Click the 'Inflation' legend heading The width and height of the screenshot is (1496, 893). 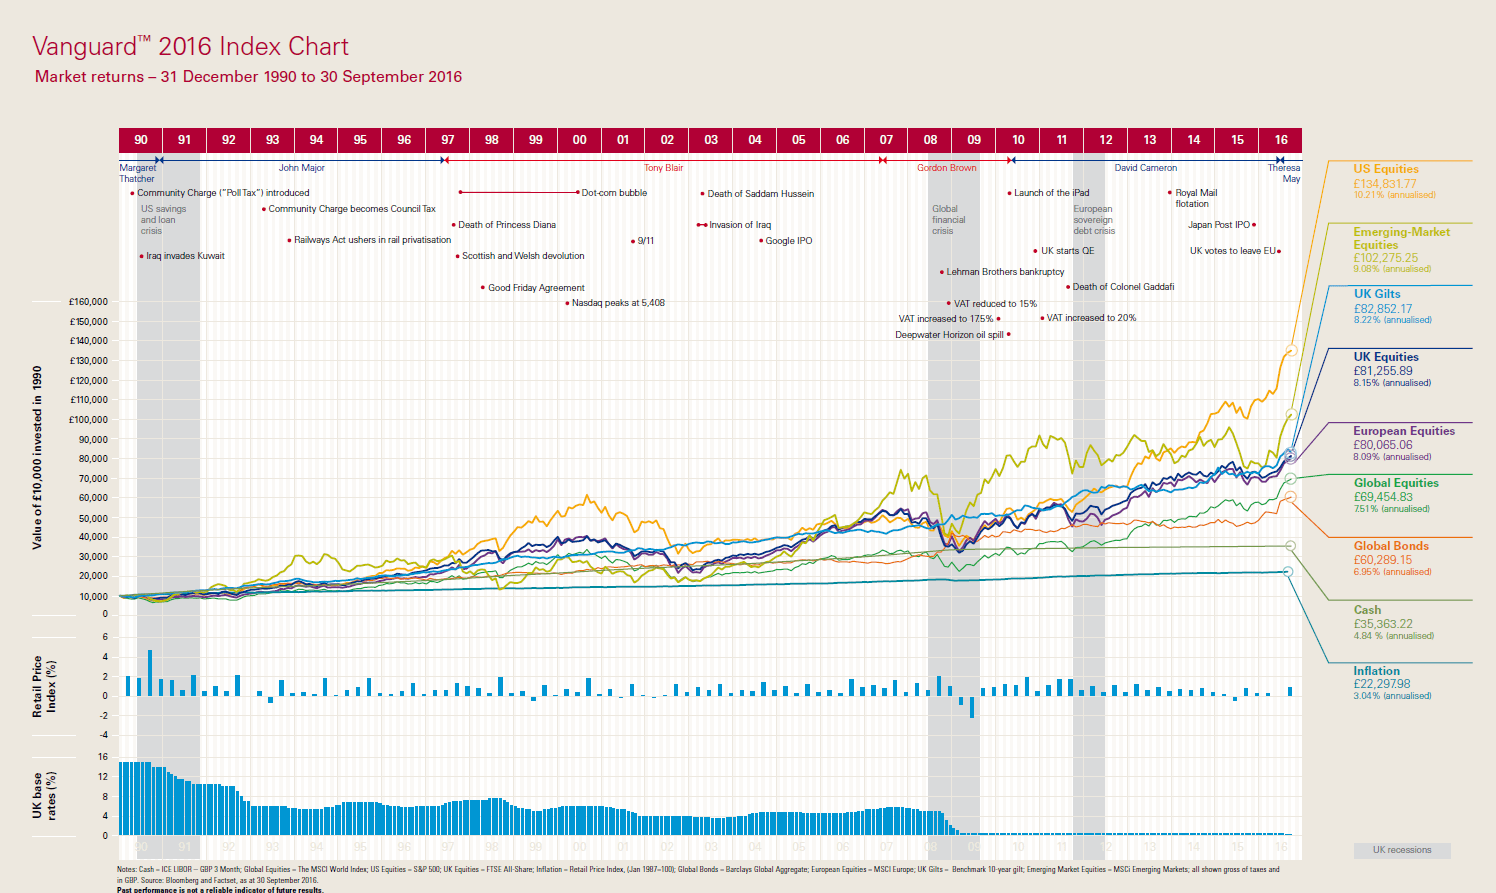click(x=1377, y=671)
